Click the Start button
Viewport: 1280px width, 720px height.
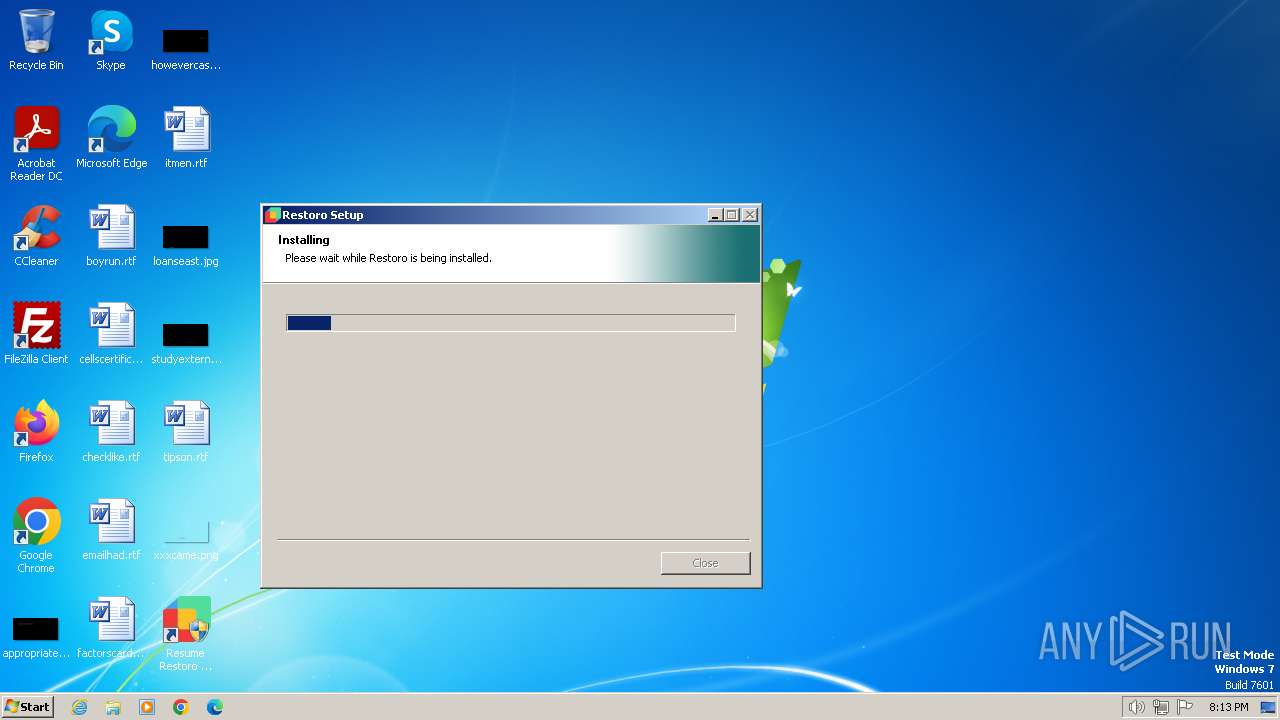28,707
